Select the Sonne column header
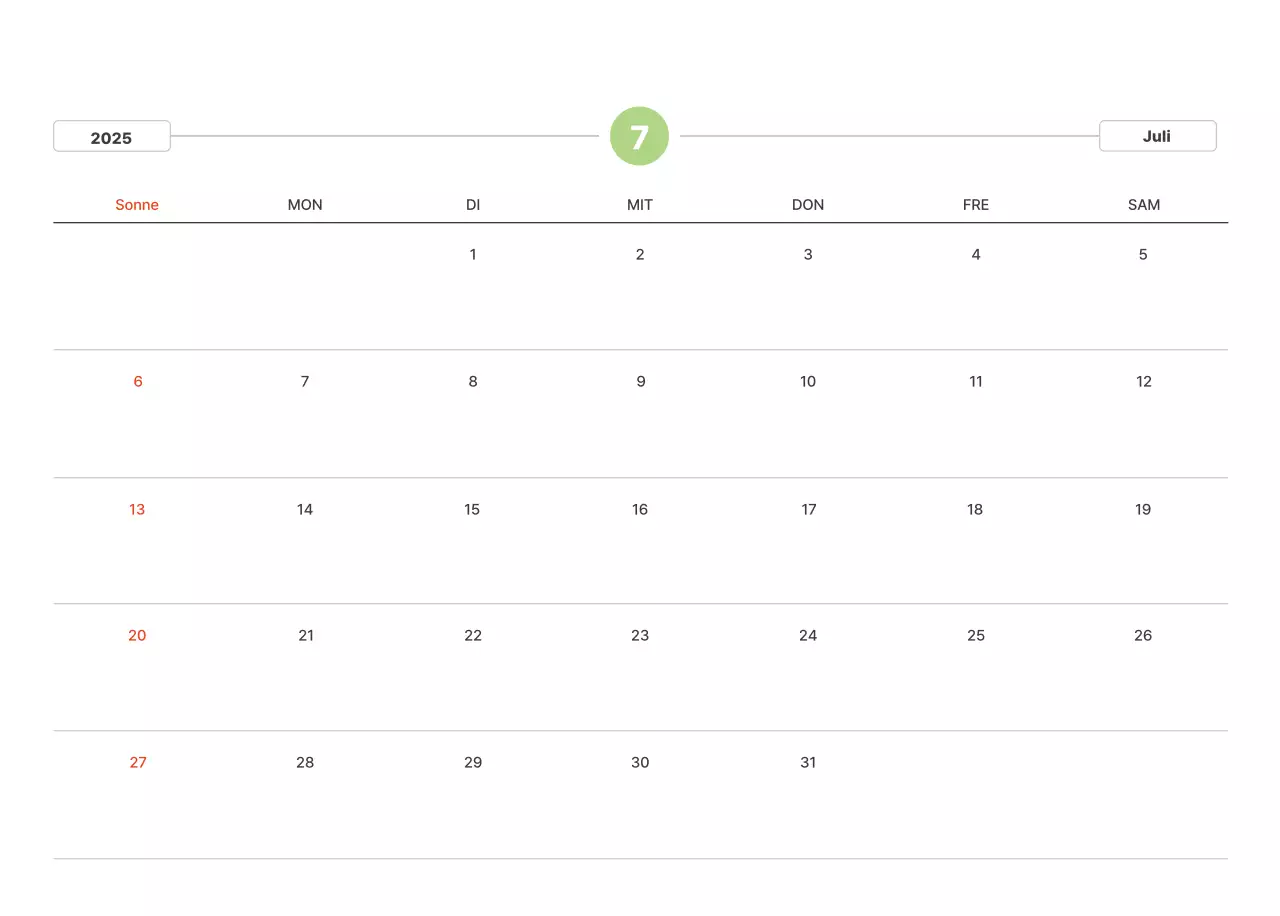 click(x=137, y=205)
